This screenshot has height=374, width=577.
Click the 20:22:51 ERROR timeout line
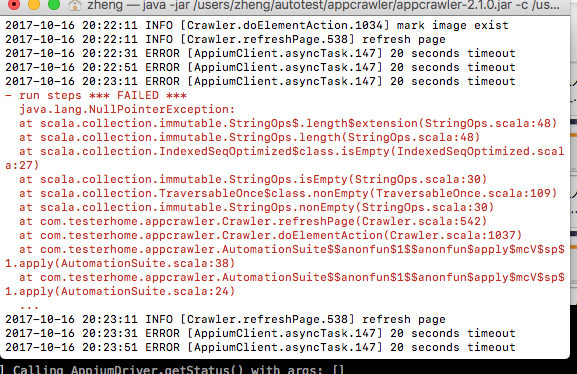(260, 67)
